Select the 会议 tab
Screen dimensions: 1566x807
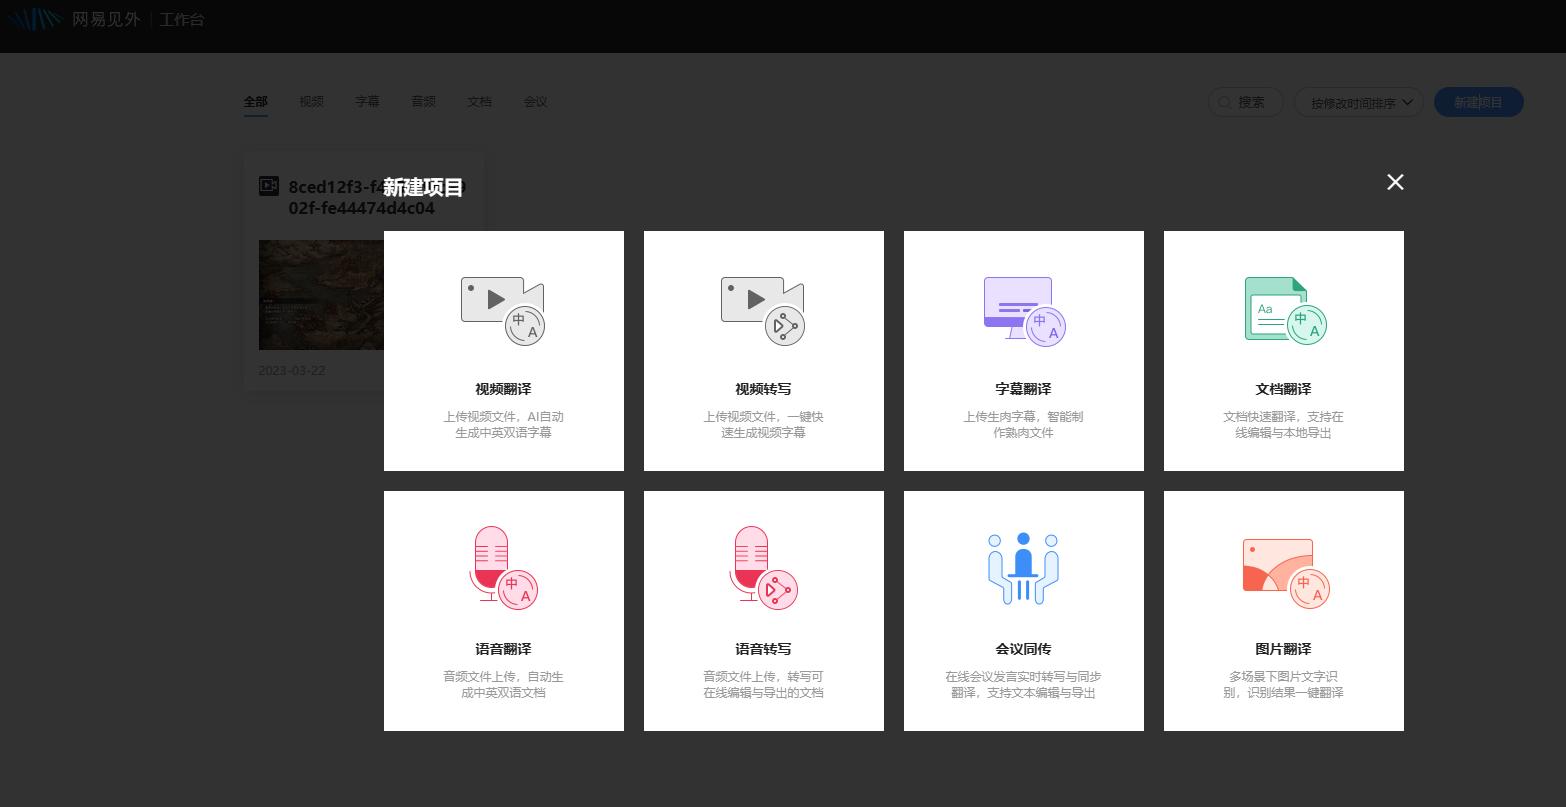click(x=535, y=101)
